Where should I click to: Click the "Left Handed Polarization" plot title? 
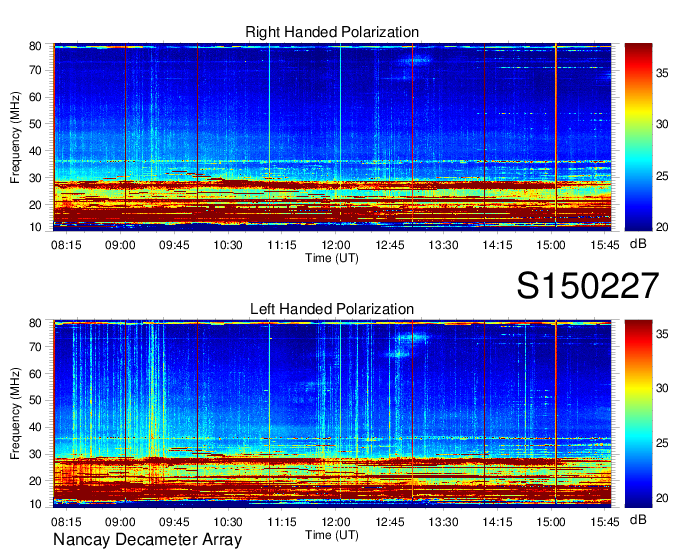(332, 309)
